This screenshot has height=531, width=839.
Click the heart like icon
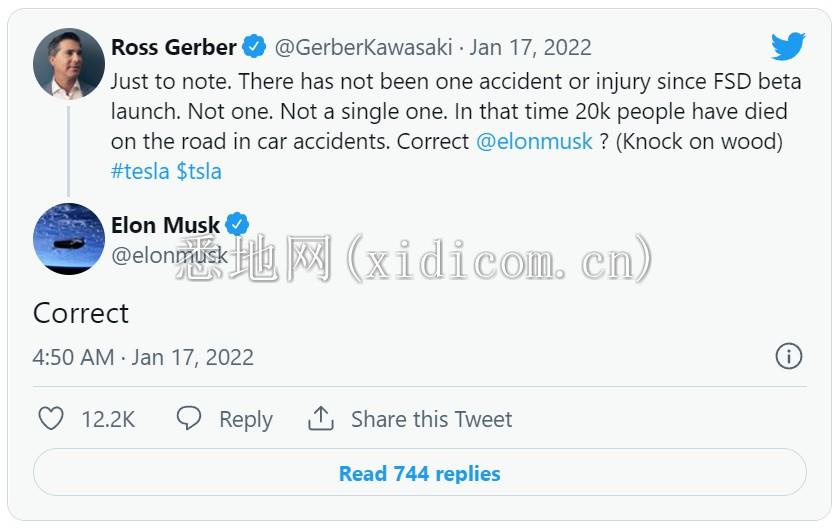[x=51, y=418]
